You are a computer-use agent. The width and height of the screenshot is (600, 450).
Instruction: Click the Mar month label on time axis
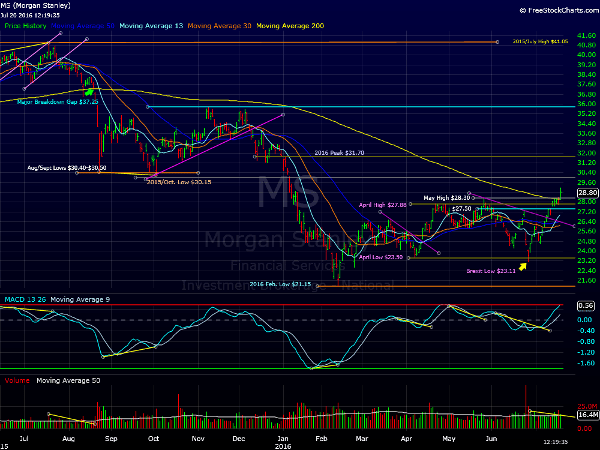coord(362,439)
